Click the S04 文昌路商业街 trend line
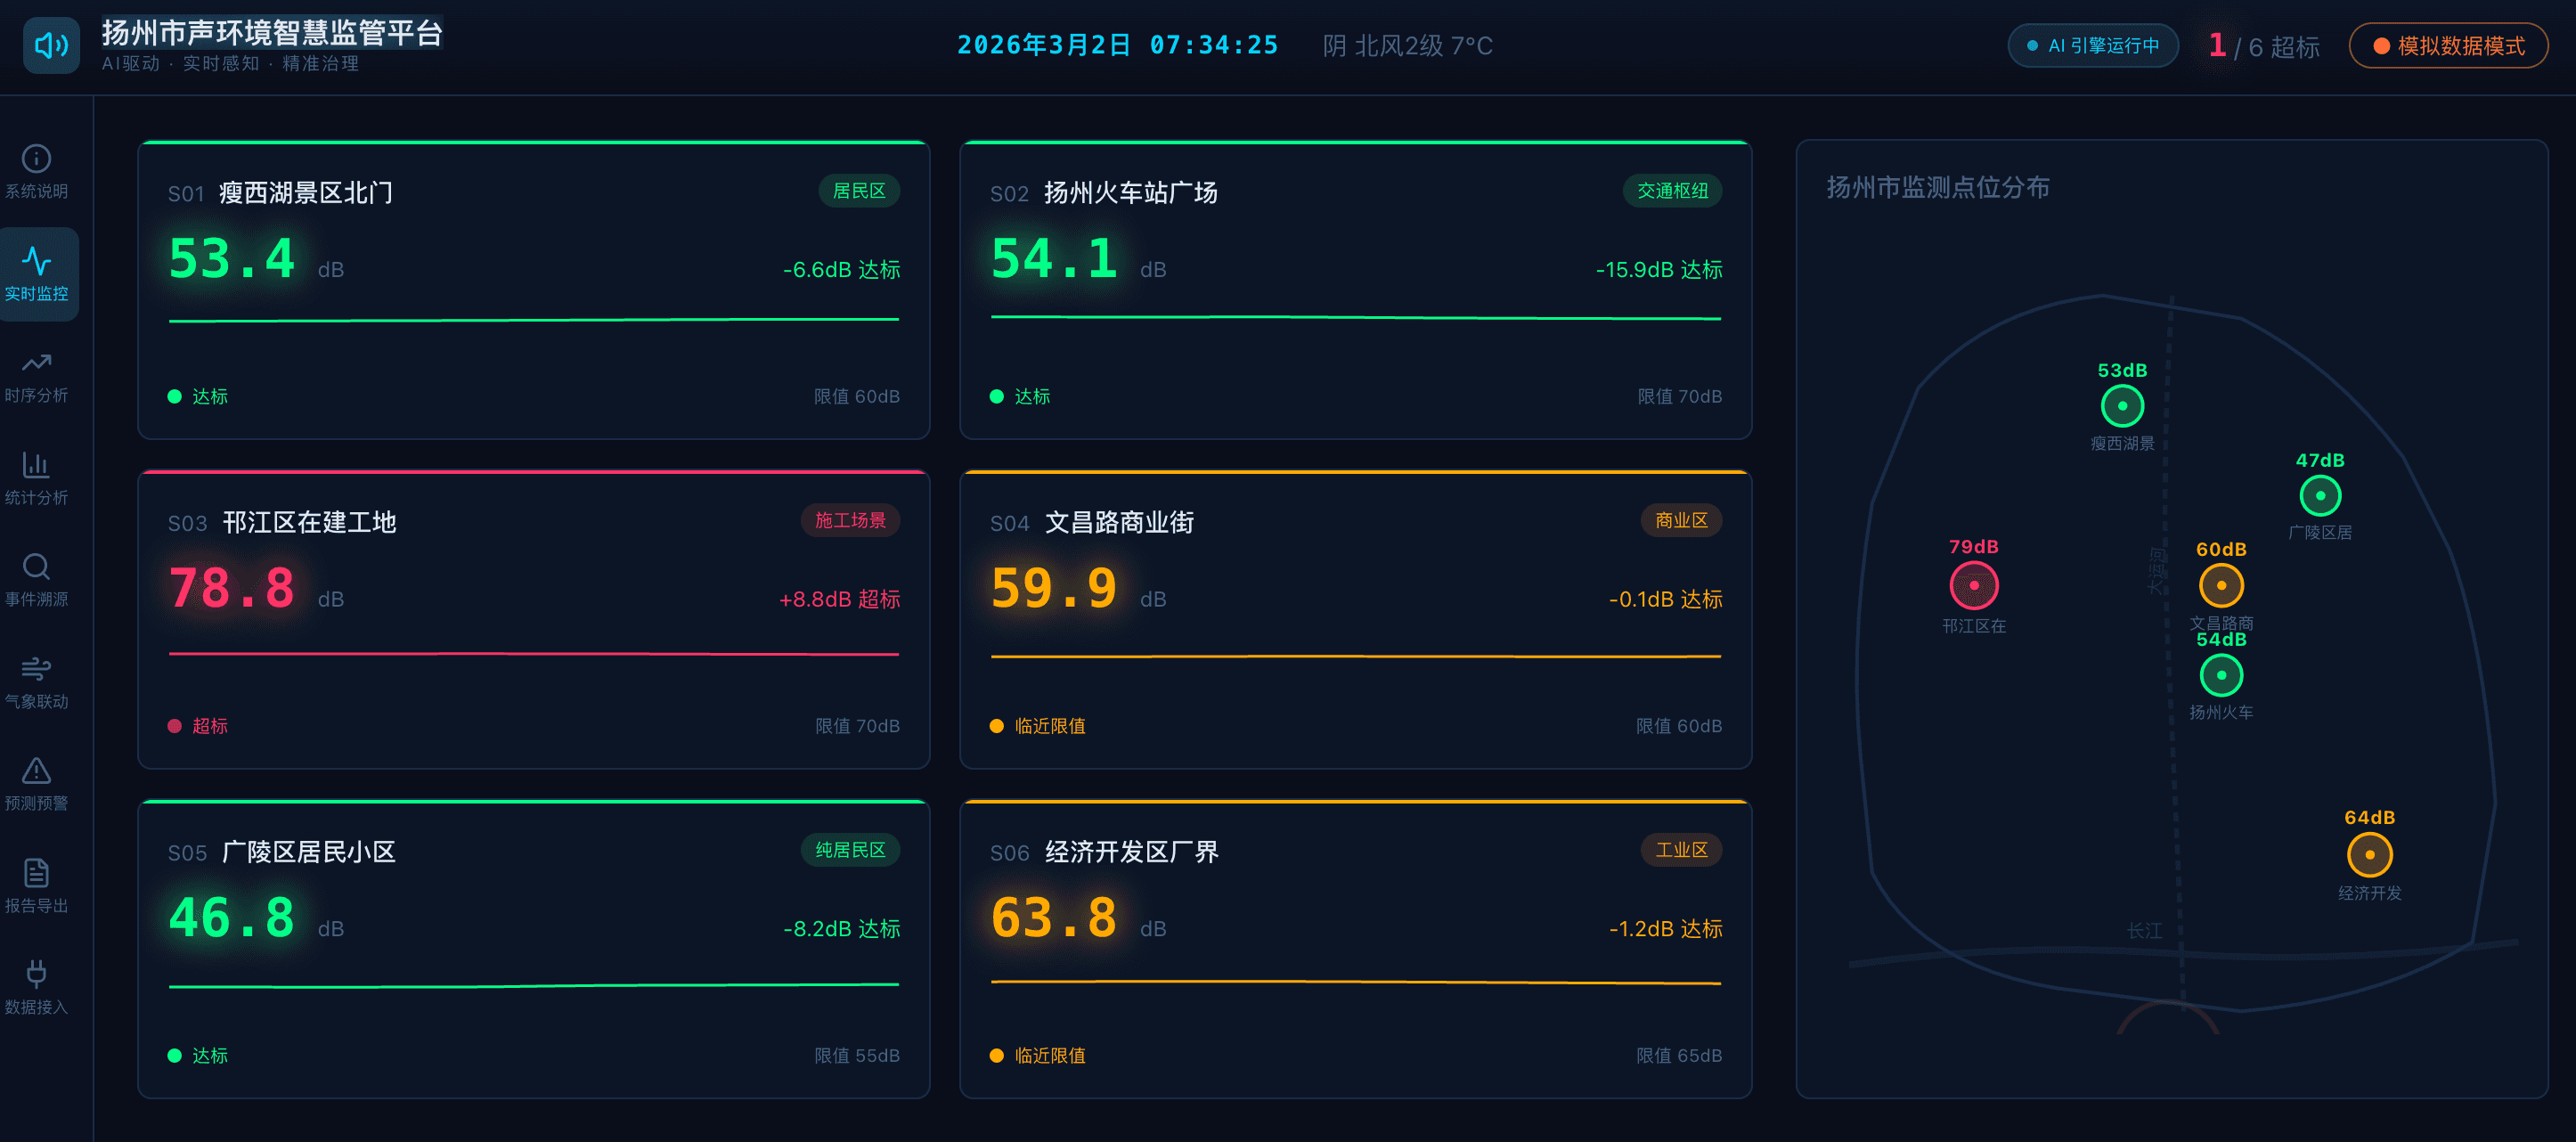Image resolution: width=2576 pixels, height=1142 pixels. (x=1355, y=657)
